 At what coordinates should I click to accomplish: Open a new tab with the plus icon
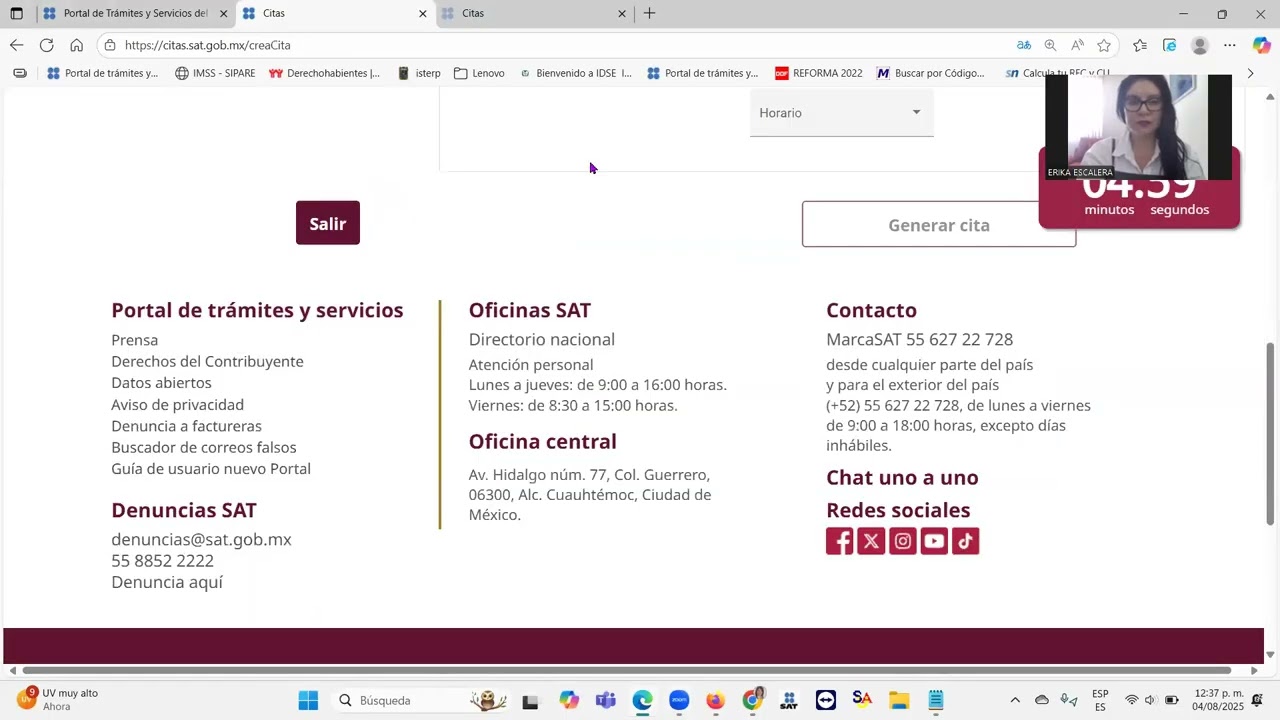pos(649,13)
